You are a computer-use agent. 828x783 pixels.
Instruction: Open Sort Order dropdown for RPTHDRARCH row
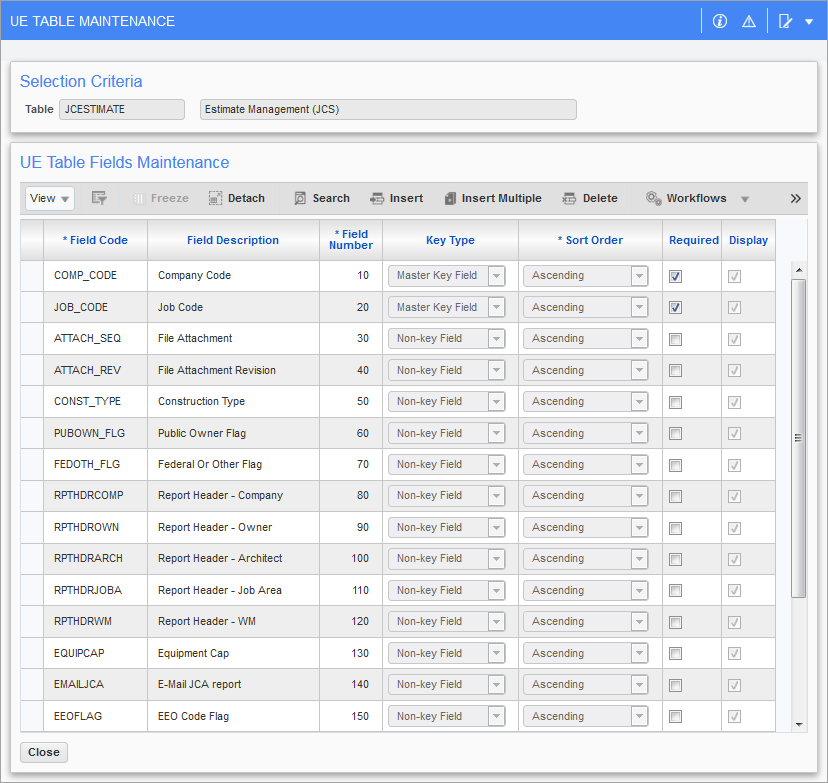coord(586,559)
